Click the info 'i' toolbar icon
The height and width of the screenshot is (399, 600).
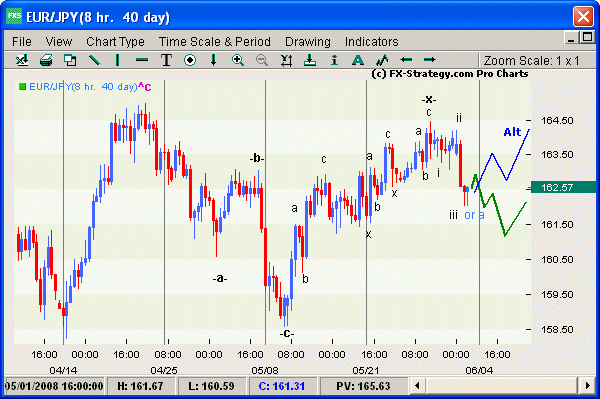(334, 60)
